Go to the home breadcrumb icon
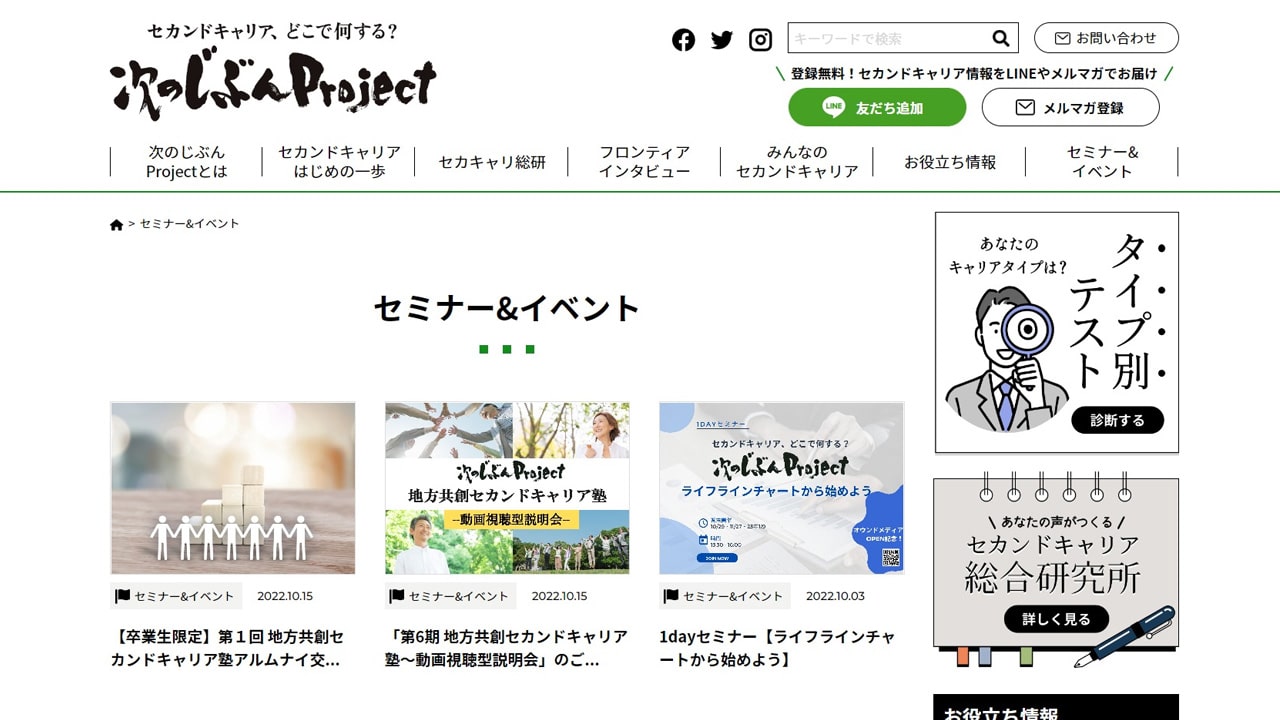1280x720 pixels. 117,224
